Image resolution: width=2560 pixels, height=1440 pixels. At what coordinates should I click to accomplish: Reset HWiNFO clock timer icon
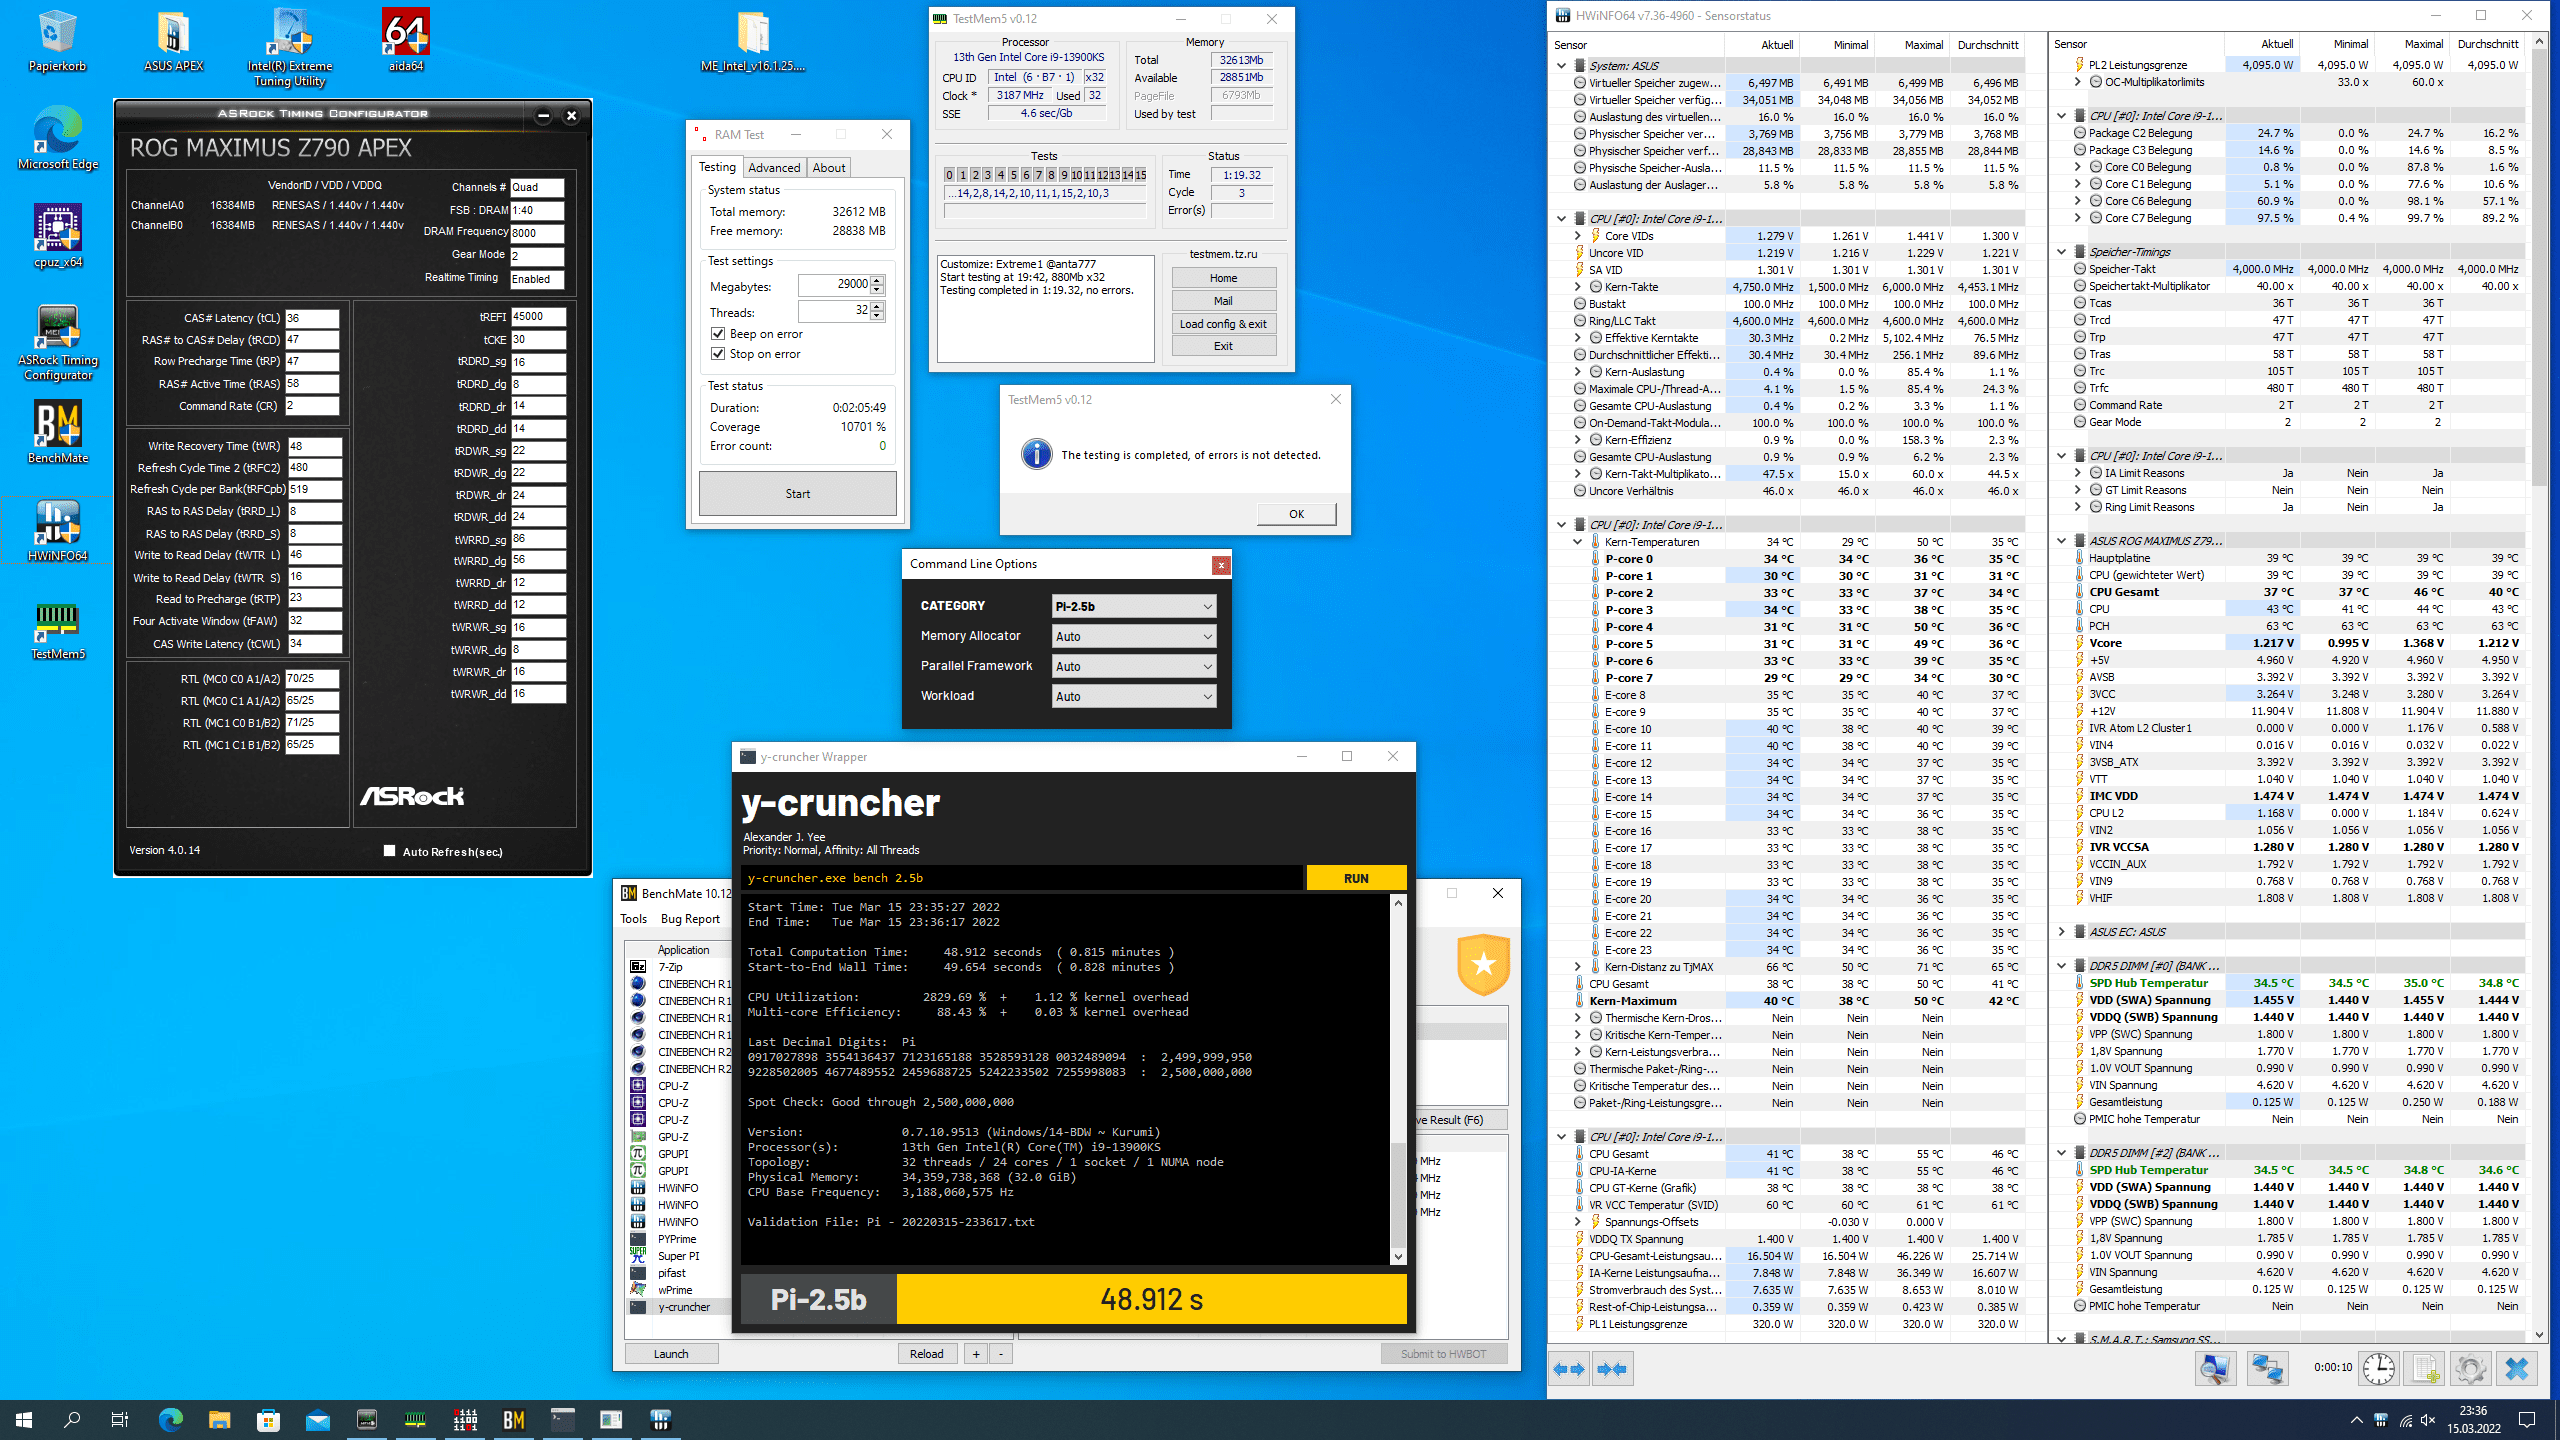(2379, 1369)
